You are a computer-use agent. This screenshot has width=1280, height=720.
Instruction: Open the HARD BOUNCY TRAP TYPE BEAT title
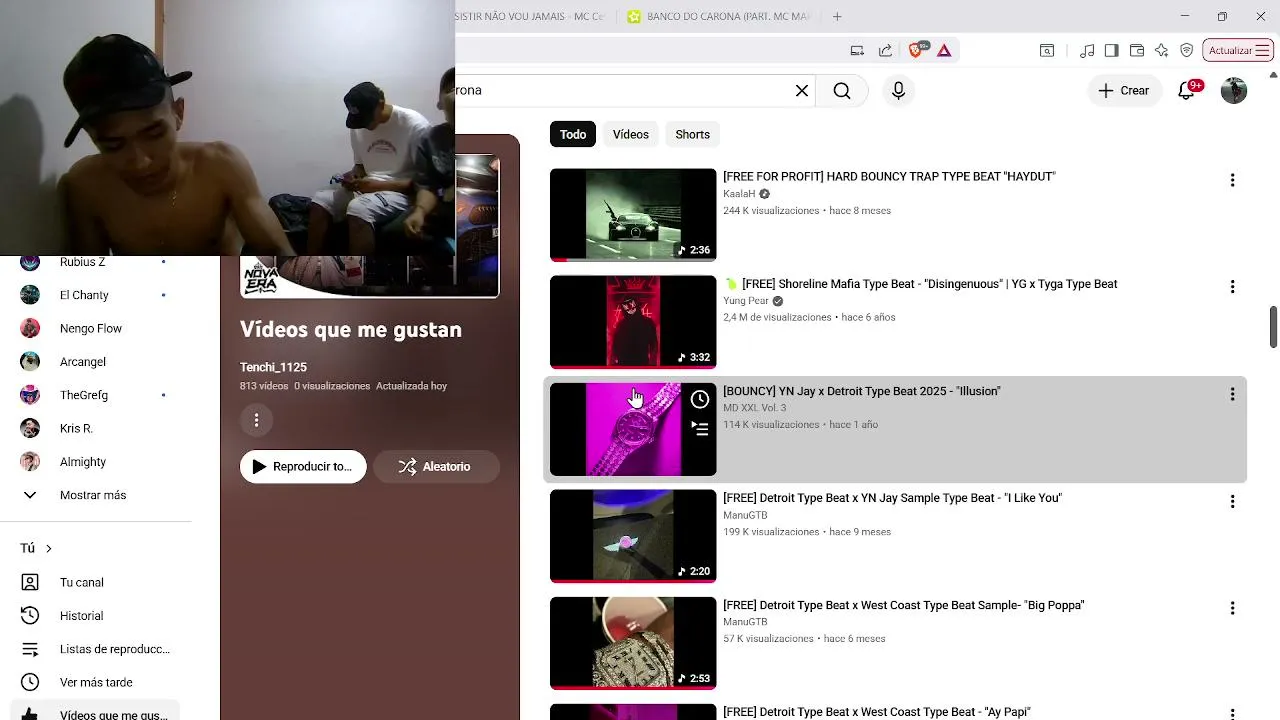tap(889, 177)
